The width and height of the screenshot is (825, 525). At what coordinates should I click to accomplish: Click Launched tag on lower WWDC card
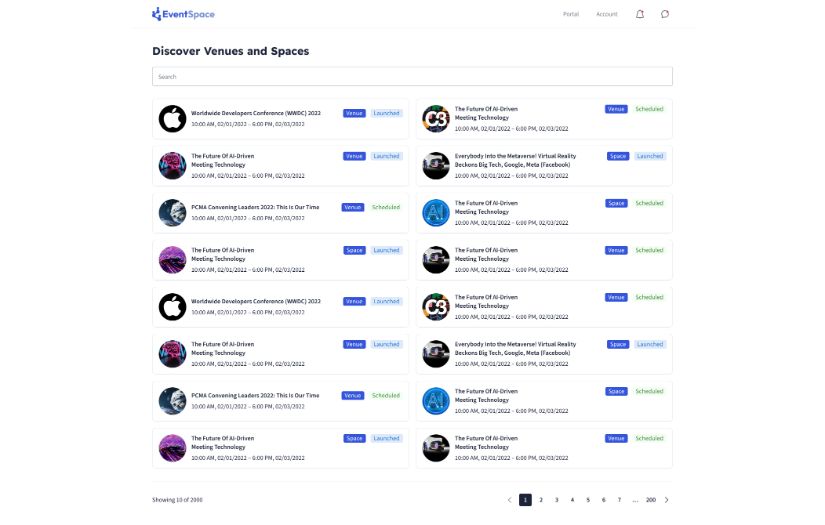[x=386, y=301]
